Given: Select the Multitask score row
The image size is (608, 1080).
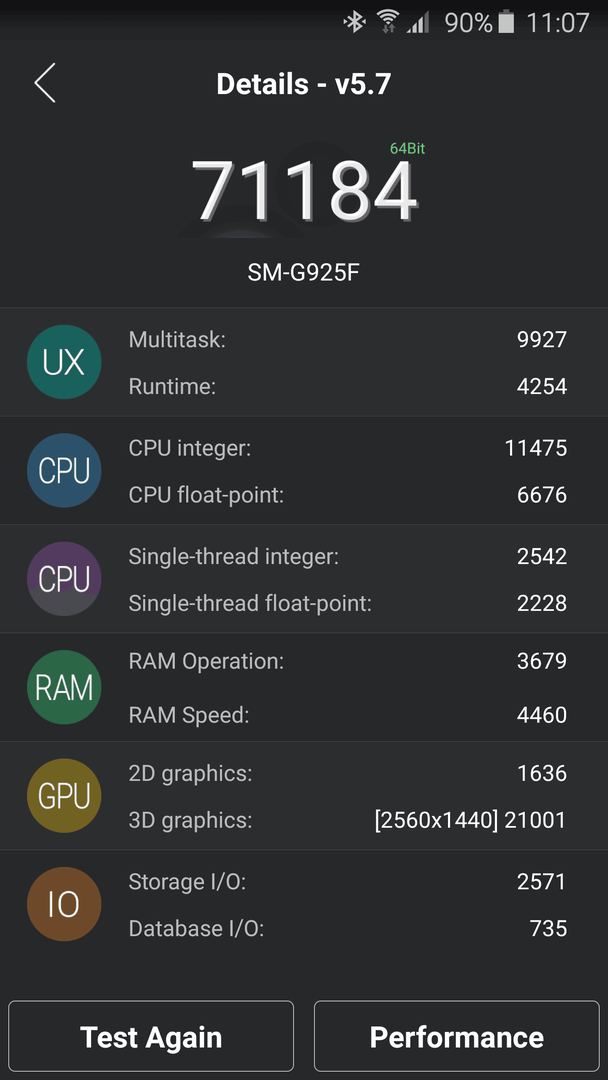Looking at the screenshot, I should (348, 339).
